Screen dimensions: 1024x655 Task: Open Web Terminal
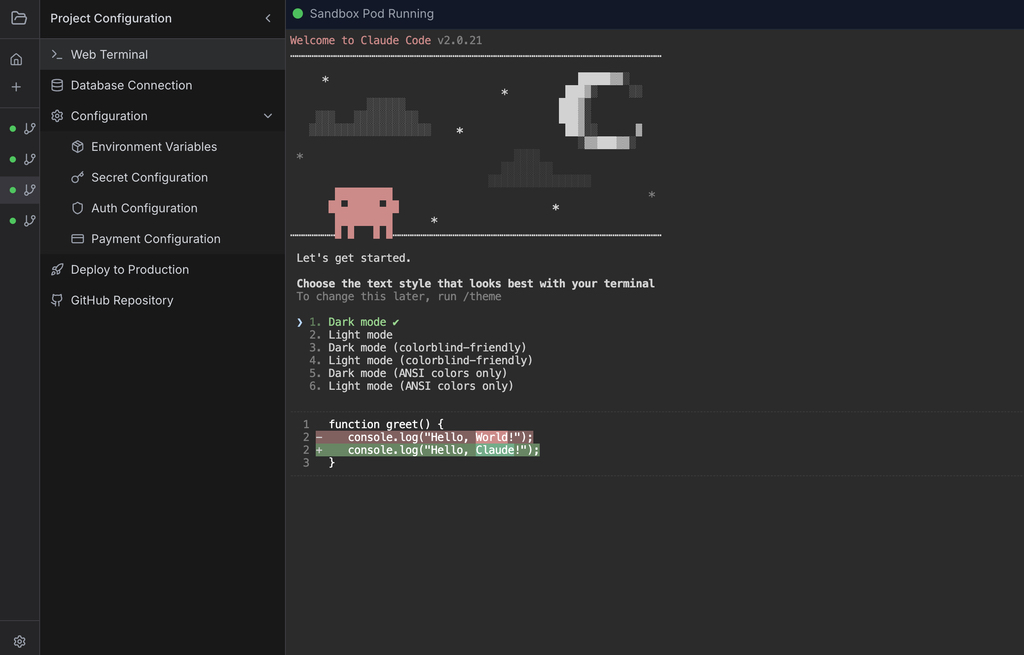pos(162,54)
